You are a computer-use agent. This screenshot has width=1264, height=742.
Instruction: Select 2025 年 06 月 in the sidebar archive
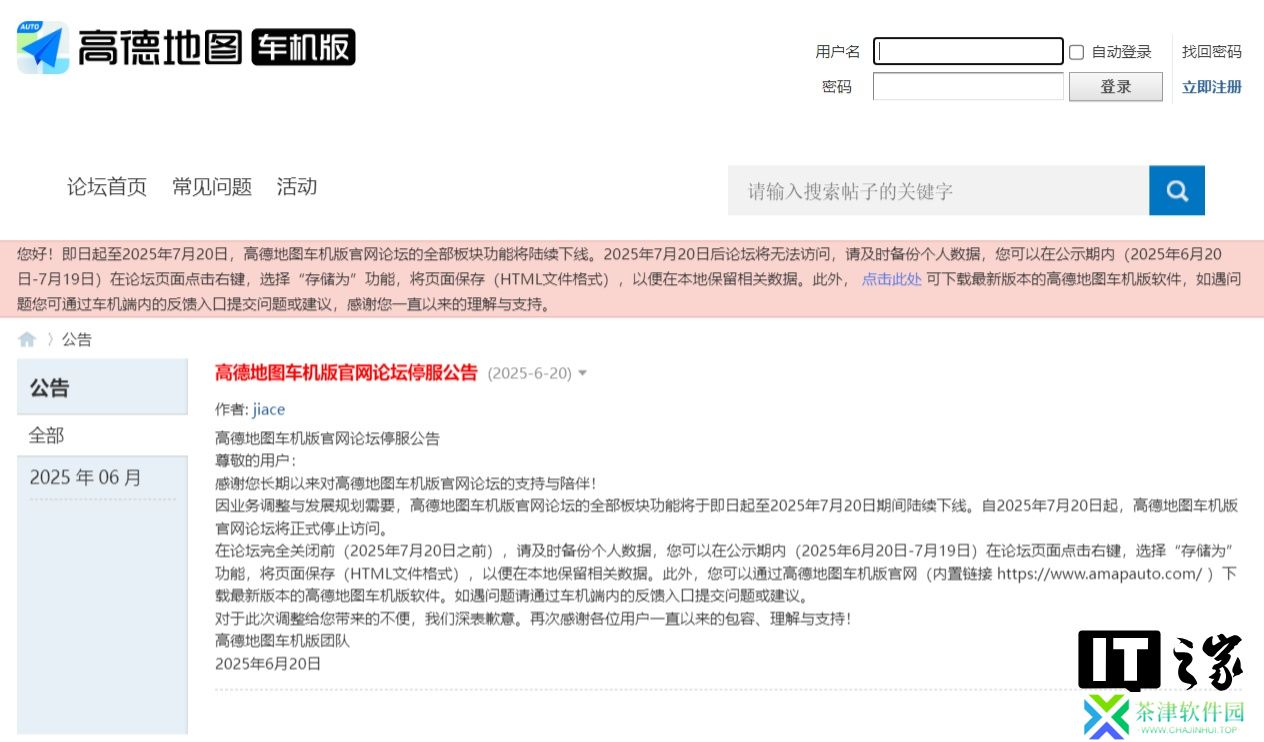pos(86,478)
